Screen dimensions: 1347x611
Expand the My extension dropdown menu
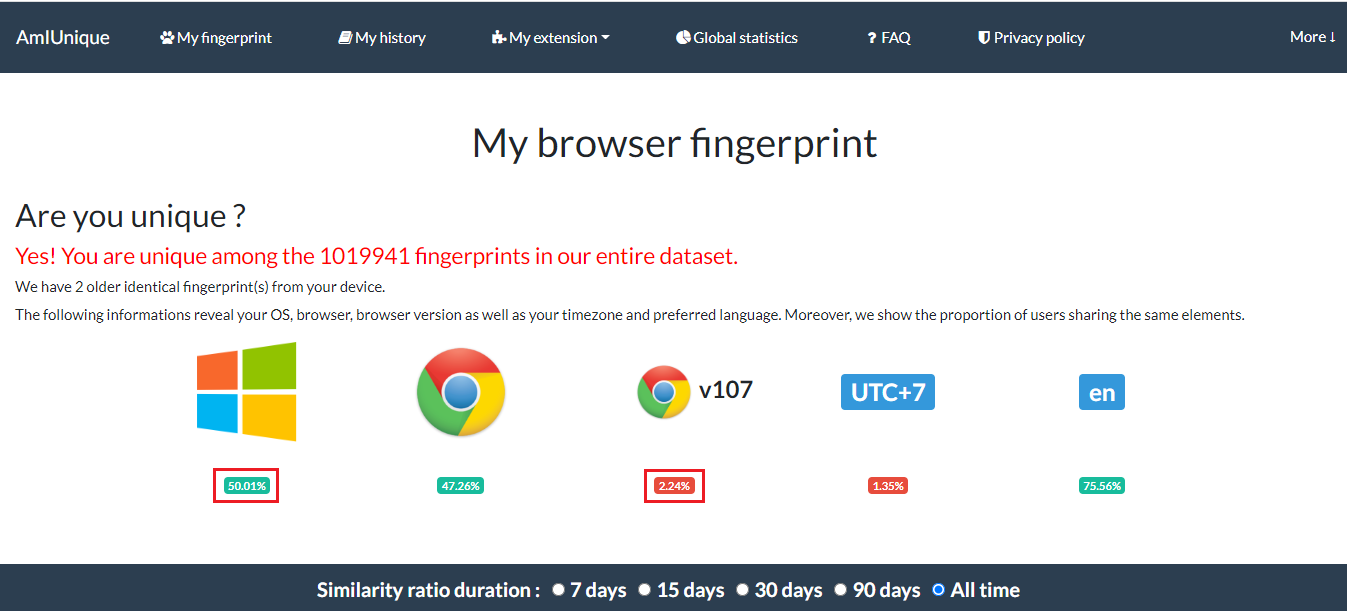[x=551, y=38]
